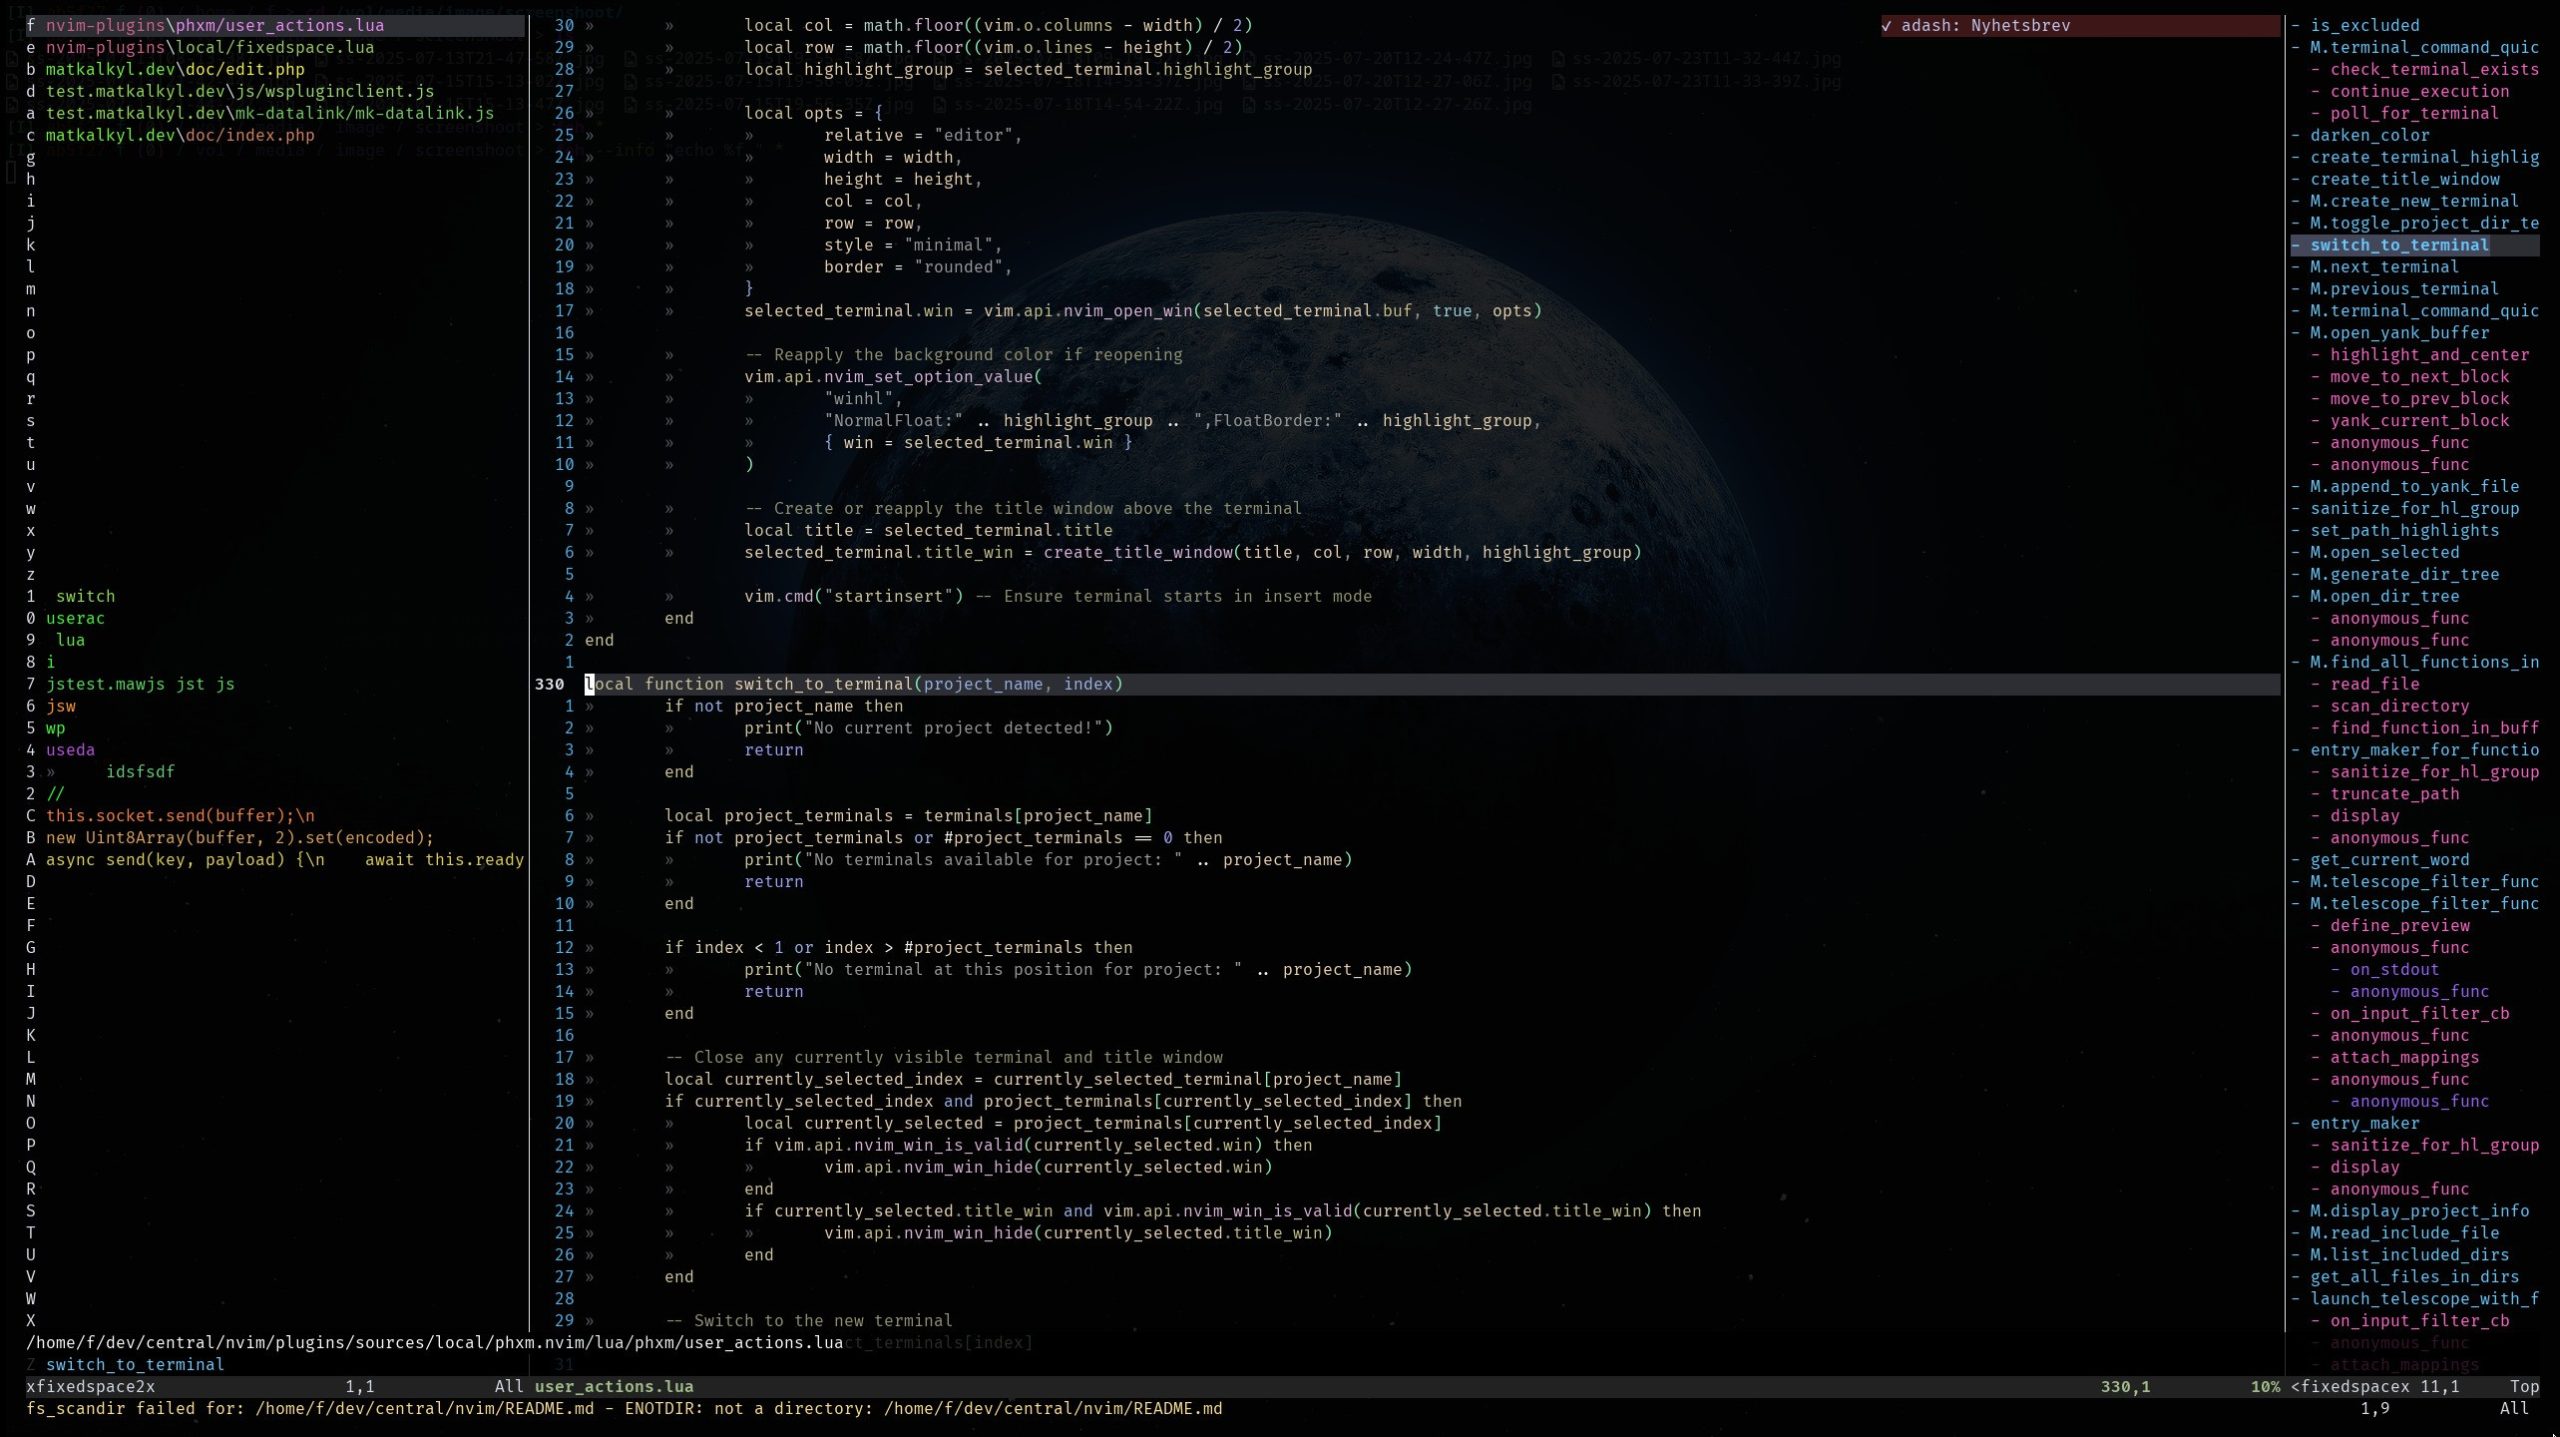The height and width of the screenshot is (1437, 2560).
Task: Jump to M.read_include_file function
Action: point(2404,1234)
